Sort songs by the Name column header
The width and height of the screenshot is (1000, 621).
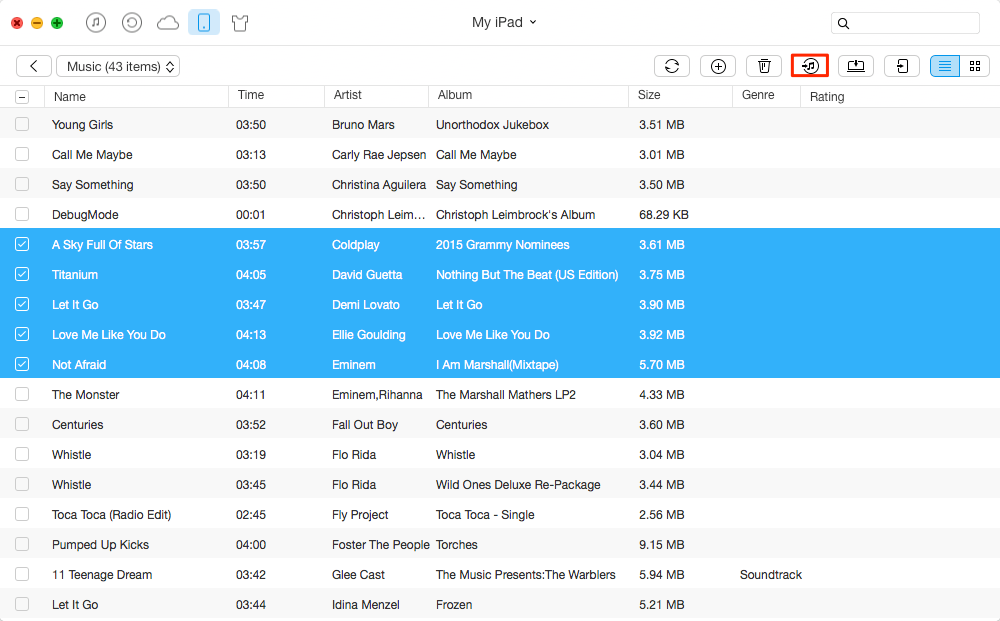(70, 97)
